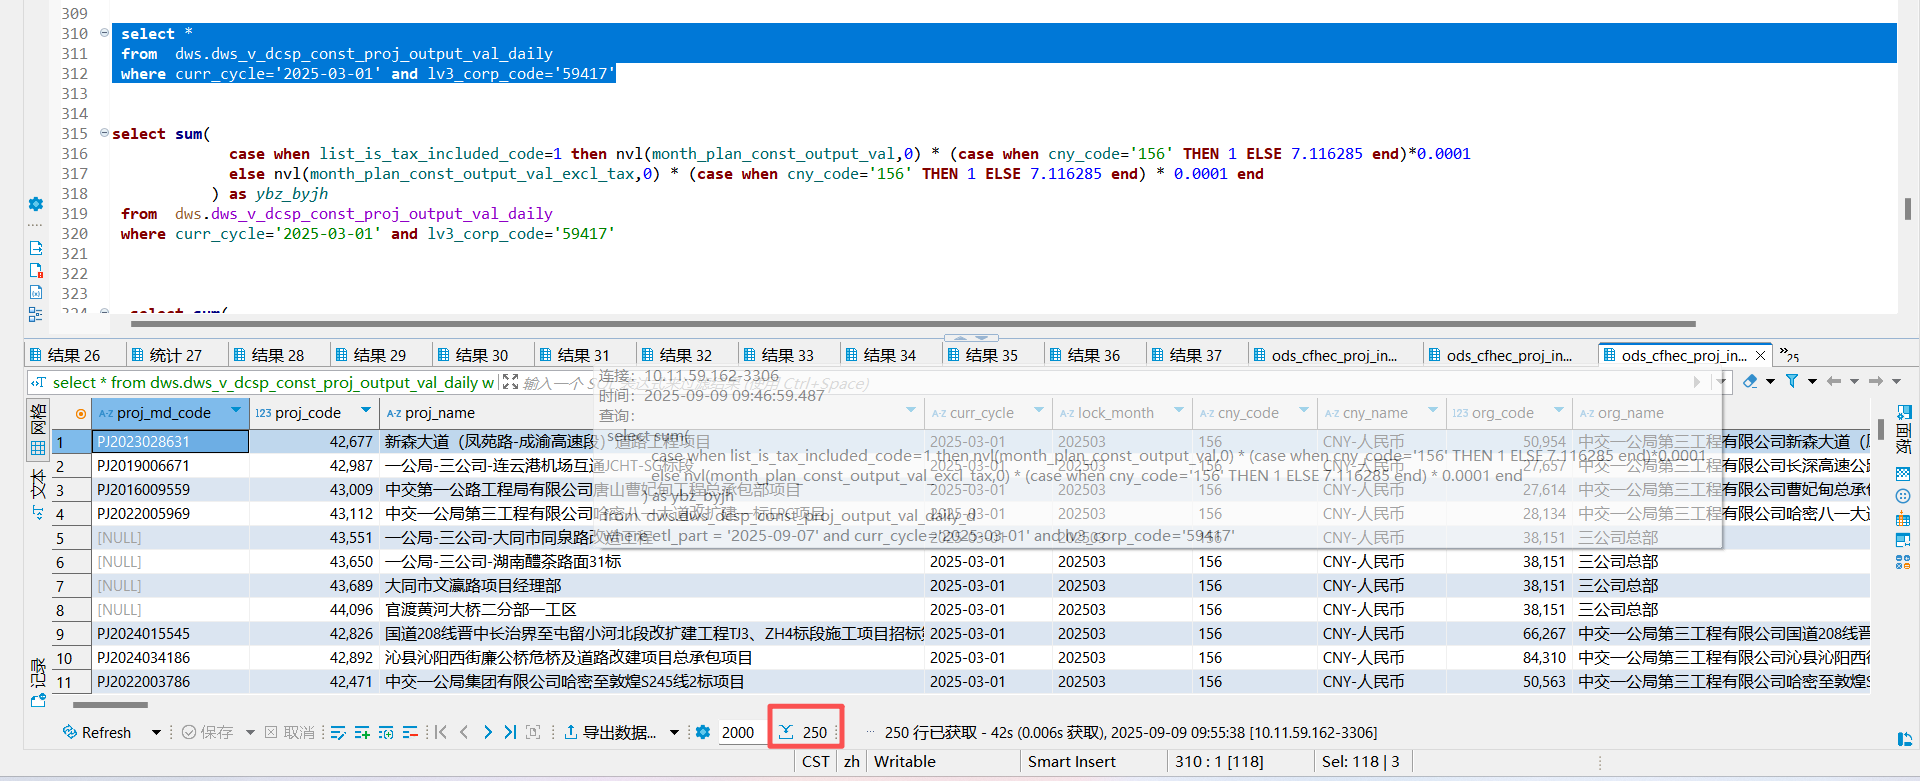Click the editor settings gear icon in left gutter
This screenshot has width=1920, height=781.
pos(36,204)
